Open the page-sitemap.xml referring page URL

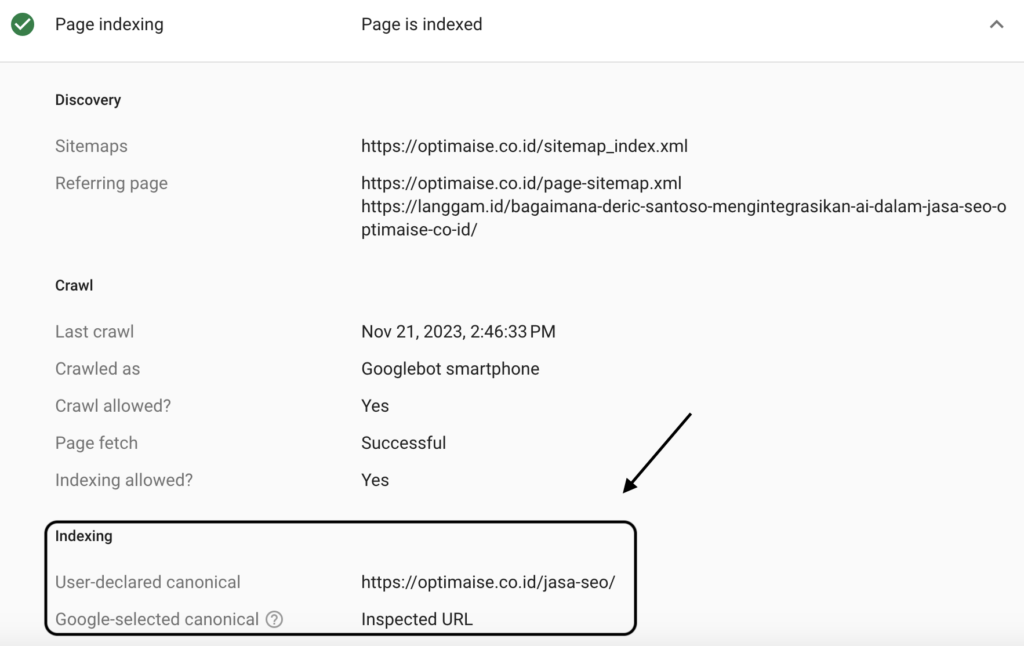[x=521, y=183]
